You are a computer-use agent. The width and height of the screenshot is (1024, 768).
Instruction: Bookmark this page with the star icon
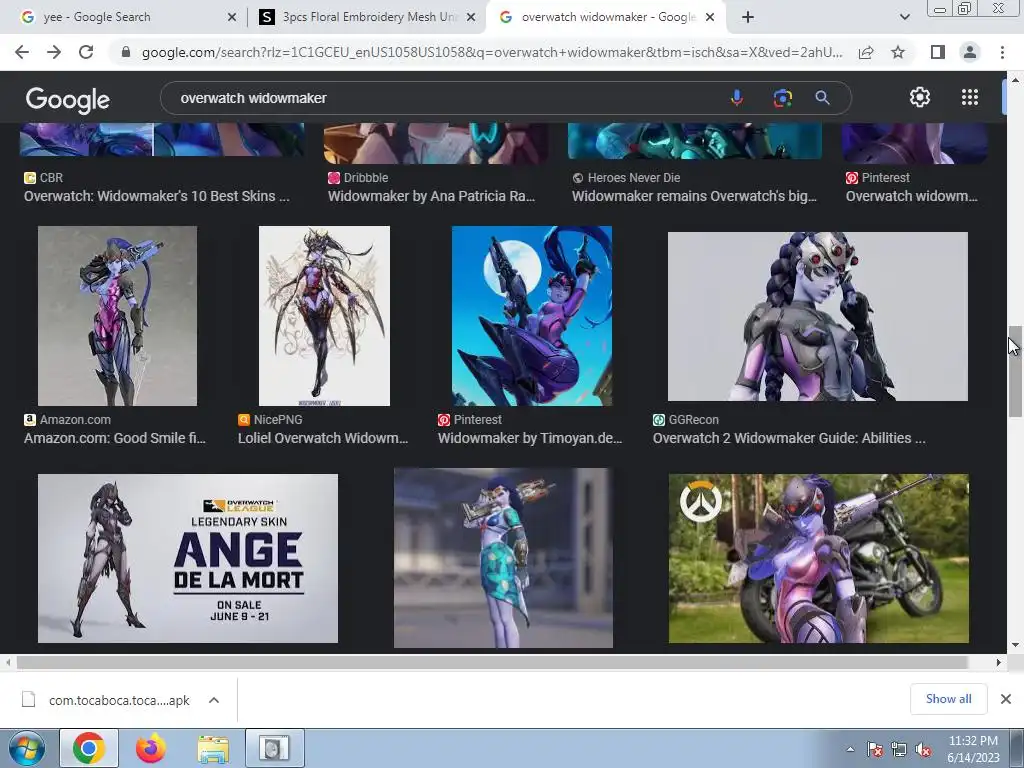[x=898, y=52]
